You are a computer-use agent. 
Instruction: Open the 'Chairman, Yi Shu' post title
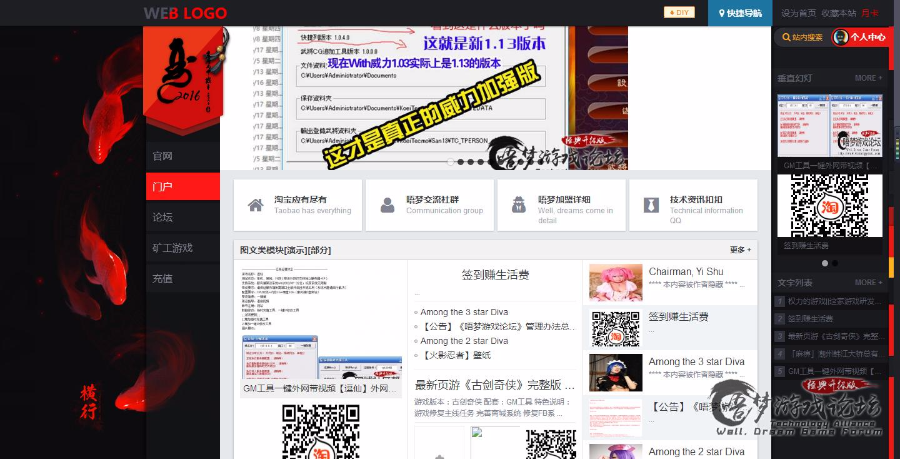[x=686, y=271]
